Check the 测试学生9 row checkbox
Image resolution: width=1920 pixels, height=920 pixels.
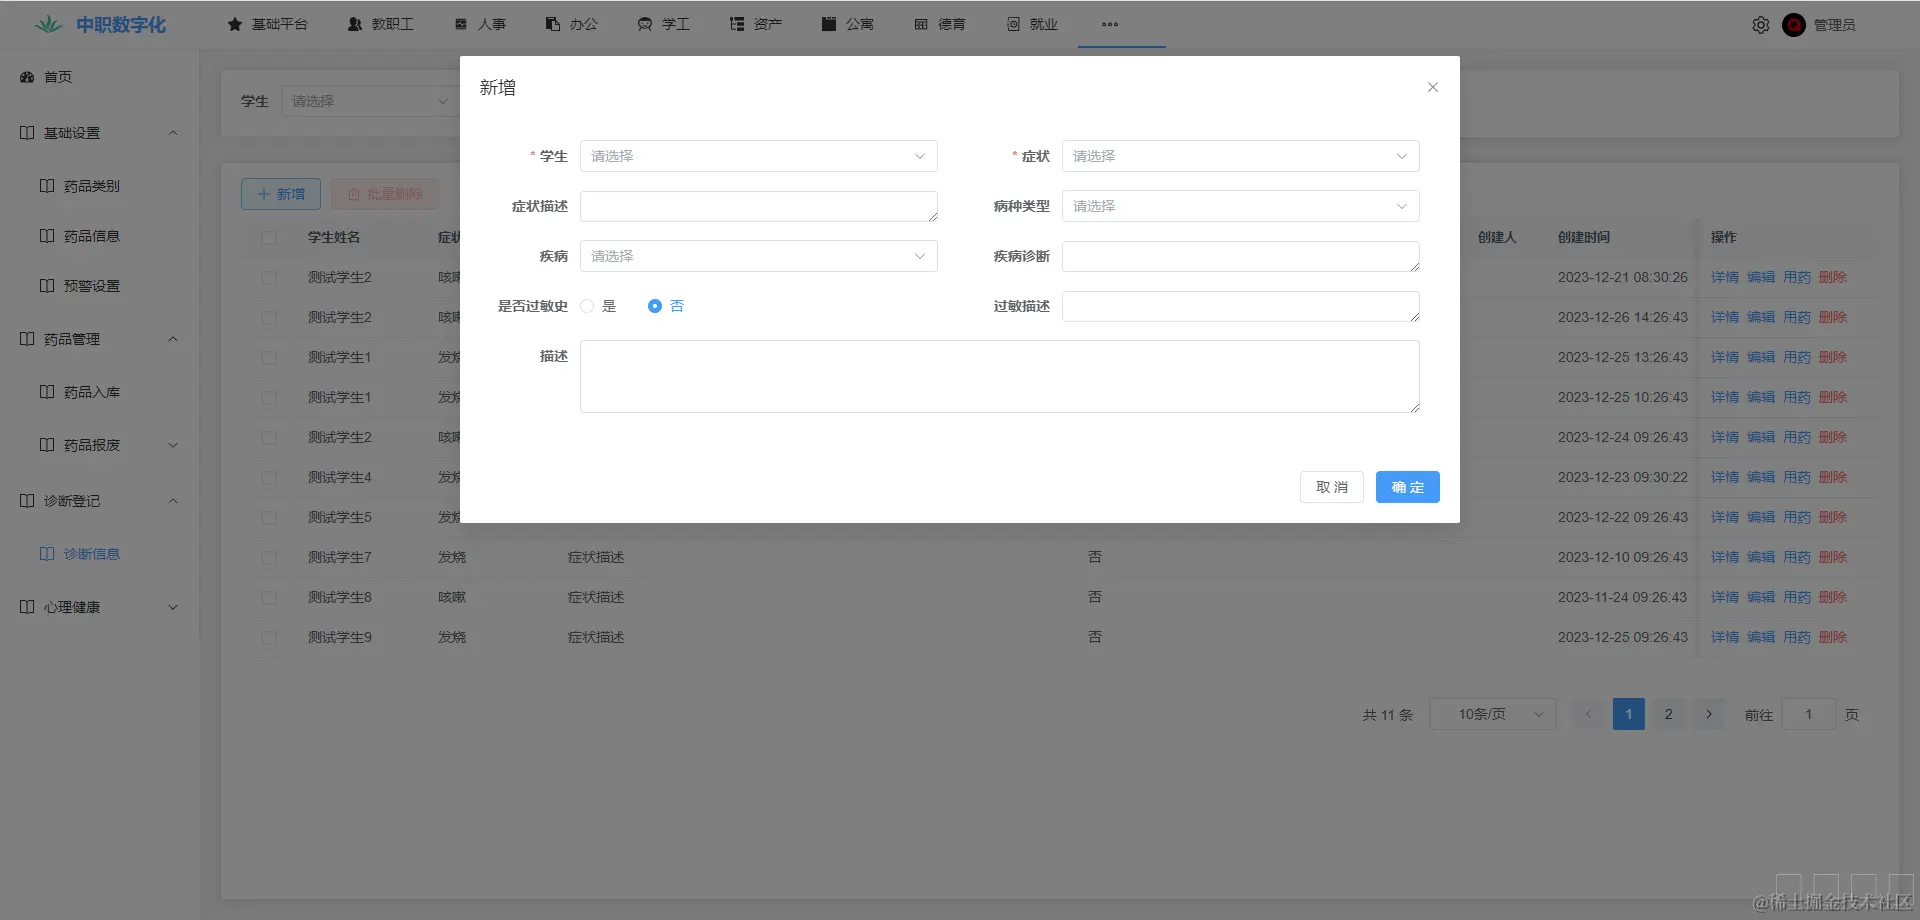coord(269,638)
